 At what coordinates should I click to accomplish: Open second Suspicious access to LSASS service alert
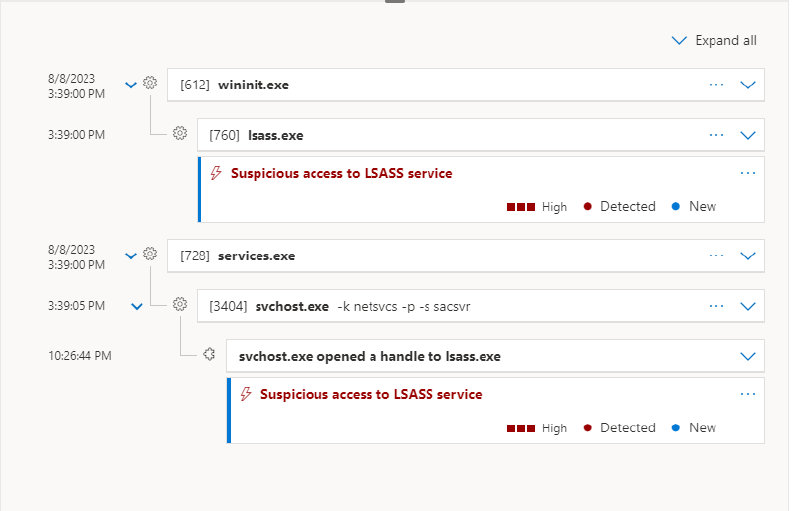370,394
